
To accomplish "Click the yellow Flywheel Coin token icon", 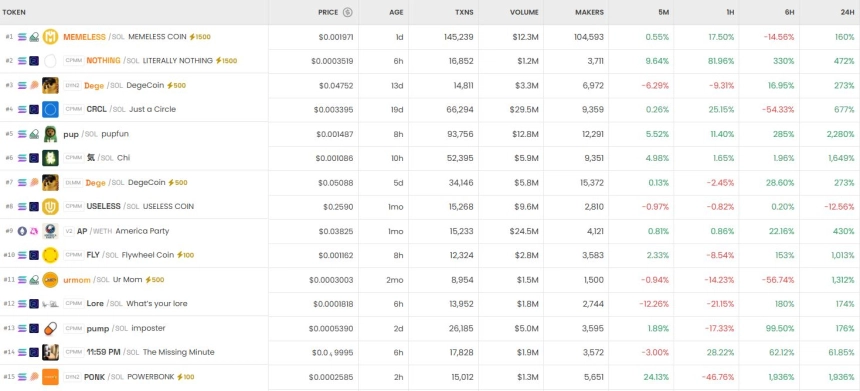I will click(x=50, y=255).
